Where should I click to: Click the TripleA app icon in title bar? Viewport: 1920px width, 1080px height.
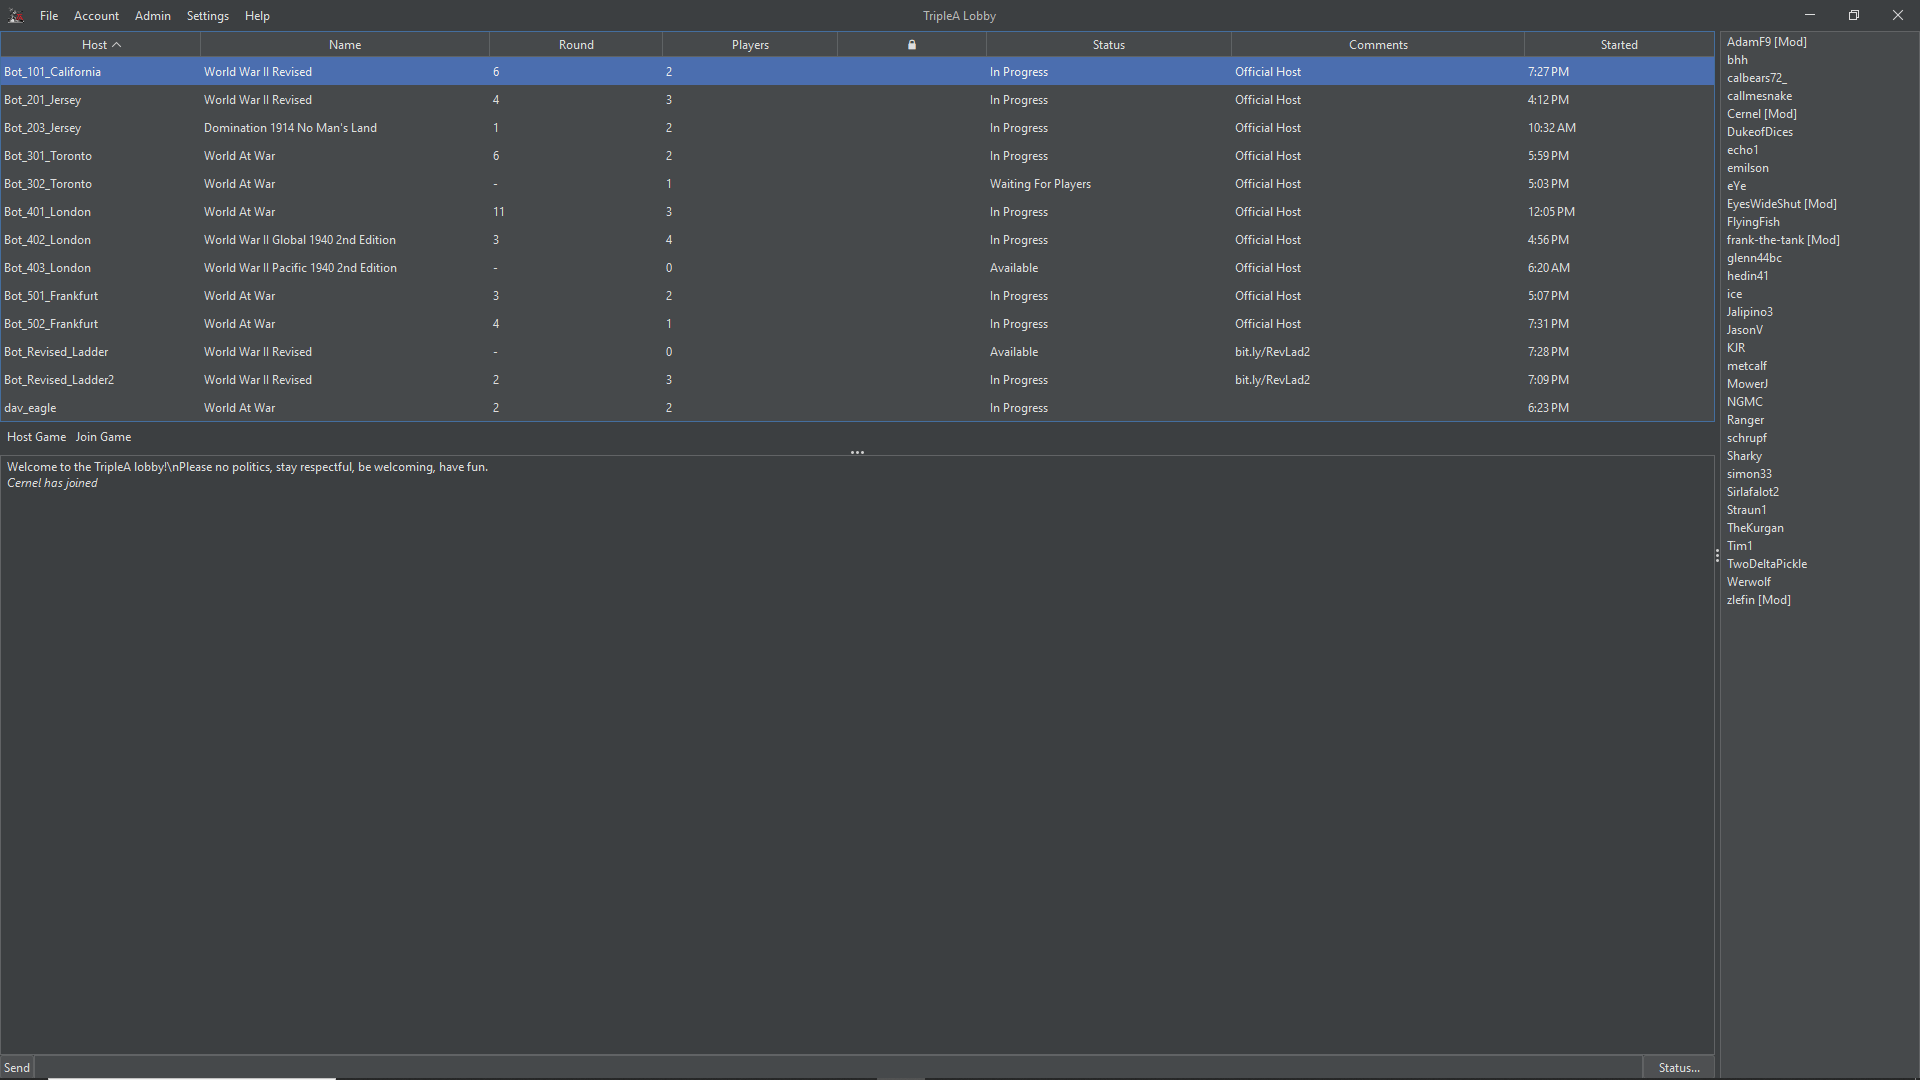[16, 16]
